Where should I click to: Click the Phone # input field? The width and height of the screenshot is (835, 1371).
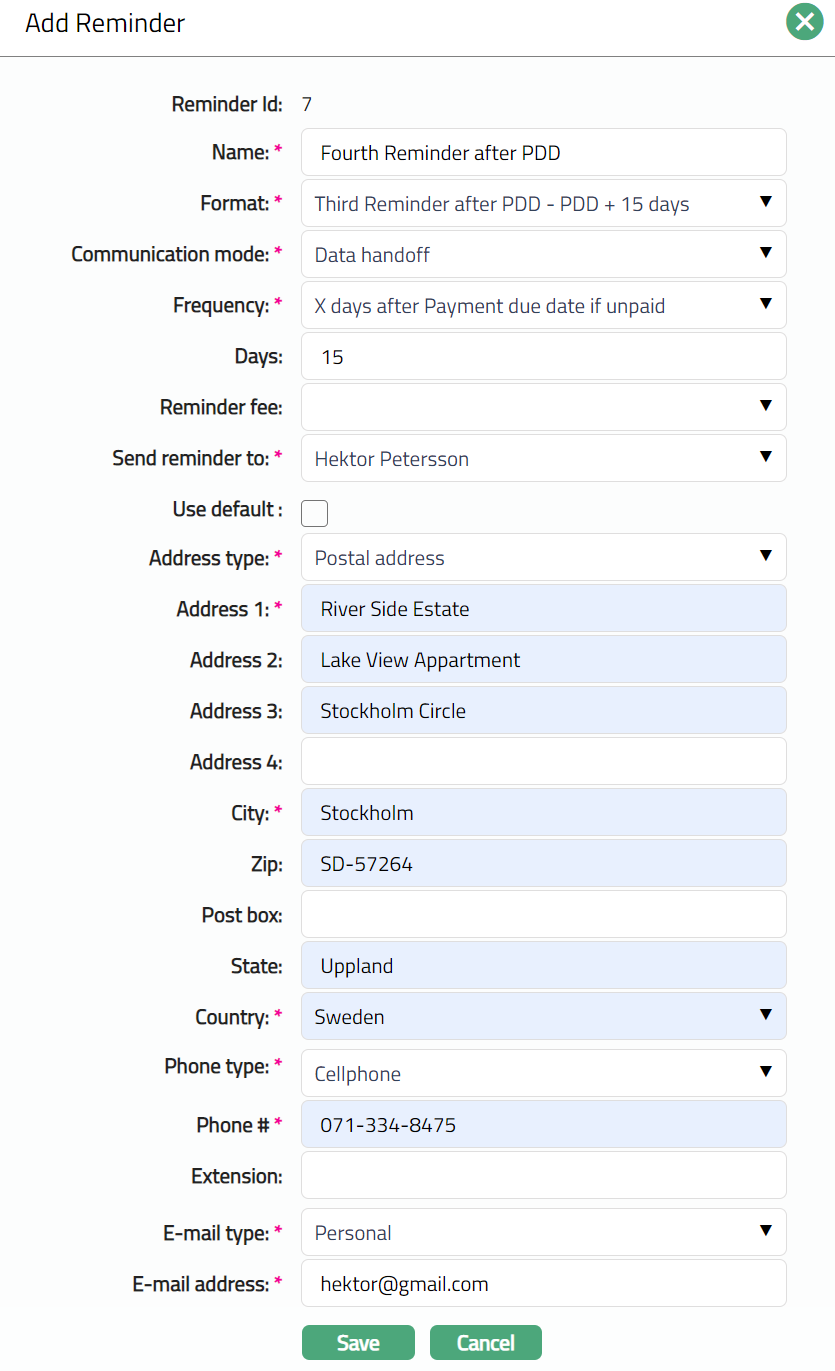tap(543, 1124)
